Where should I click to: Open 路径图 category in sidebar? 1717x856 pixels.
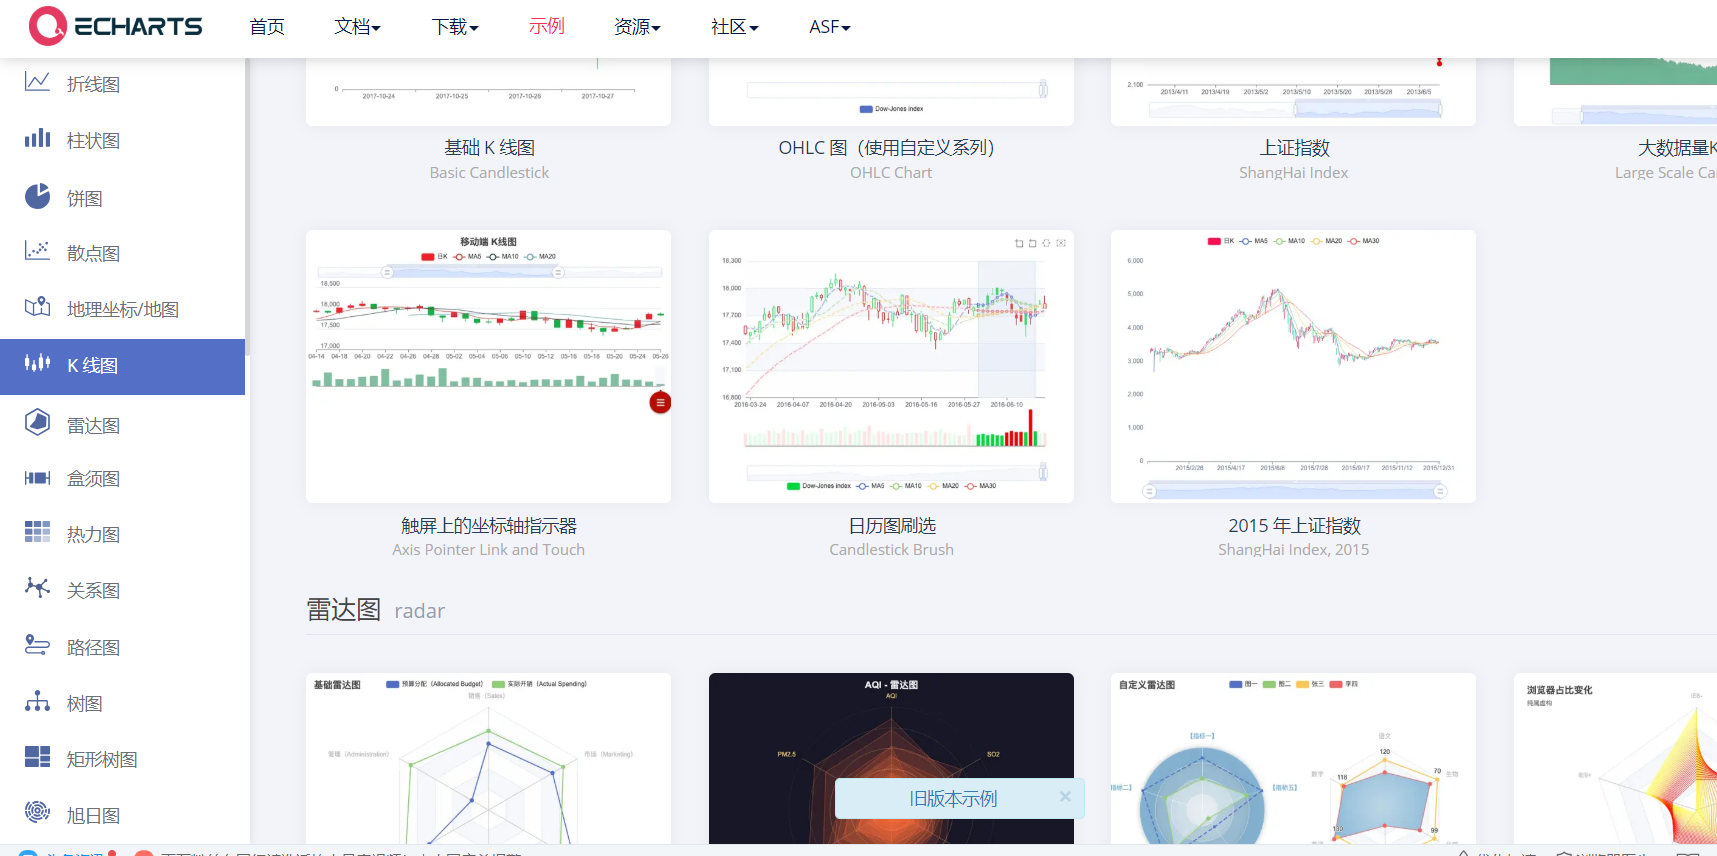click(x=122, y=647)
